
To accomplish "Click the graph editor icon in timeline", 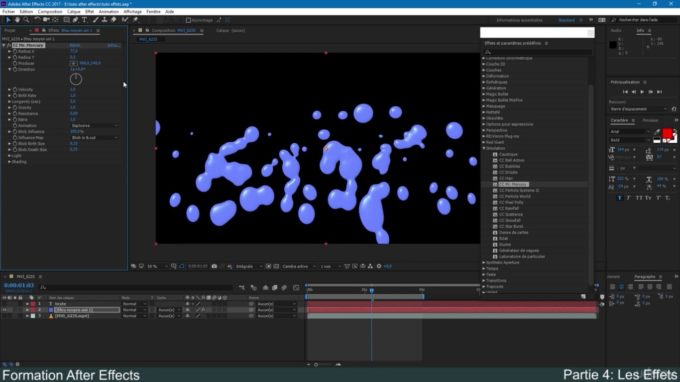I will pos(296,287).
